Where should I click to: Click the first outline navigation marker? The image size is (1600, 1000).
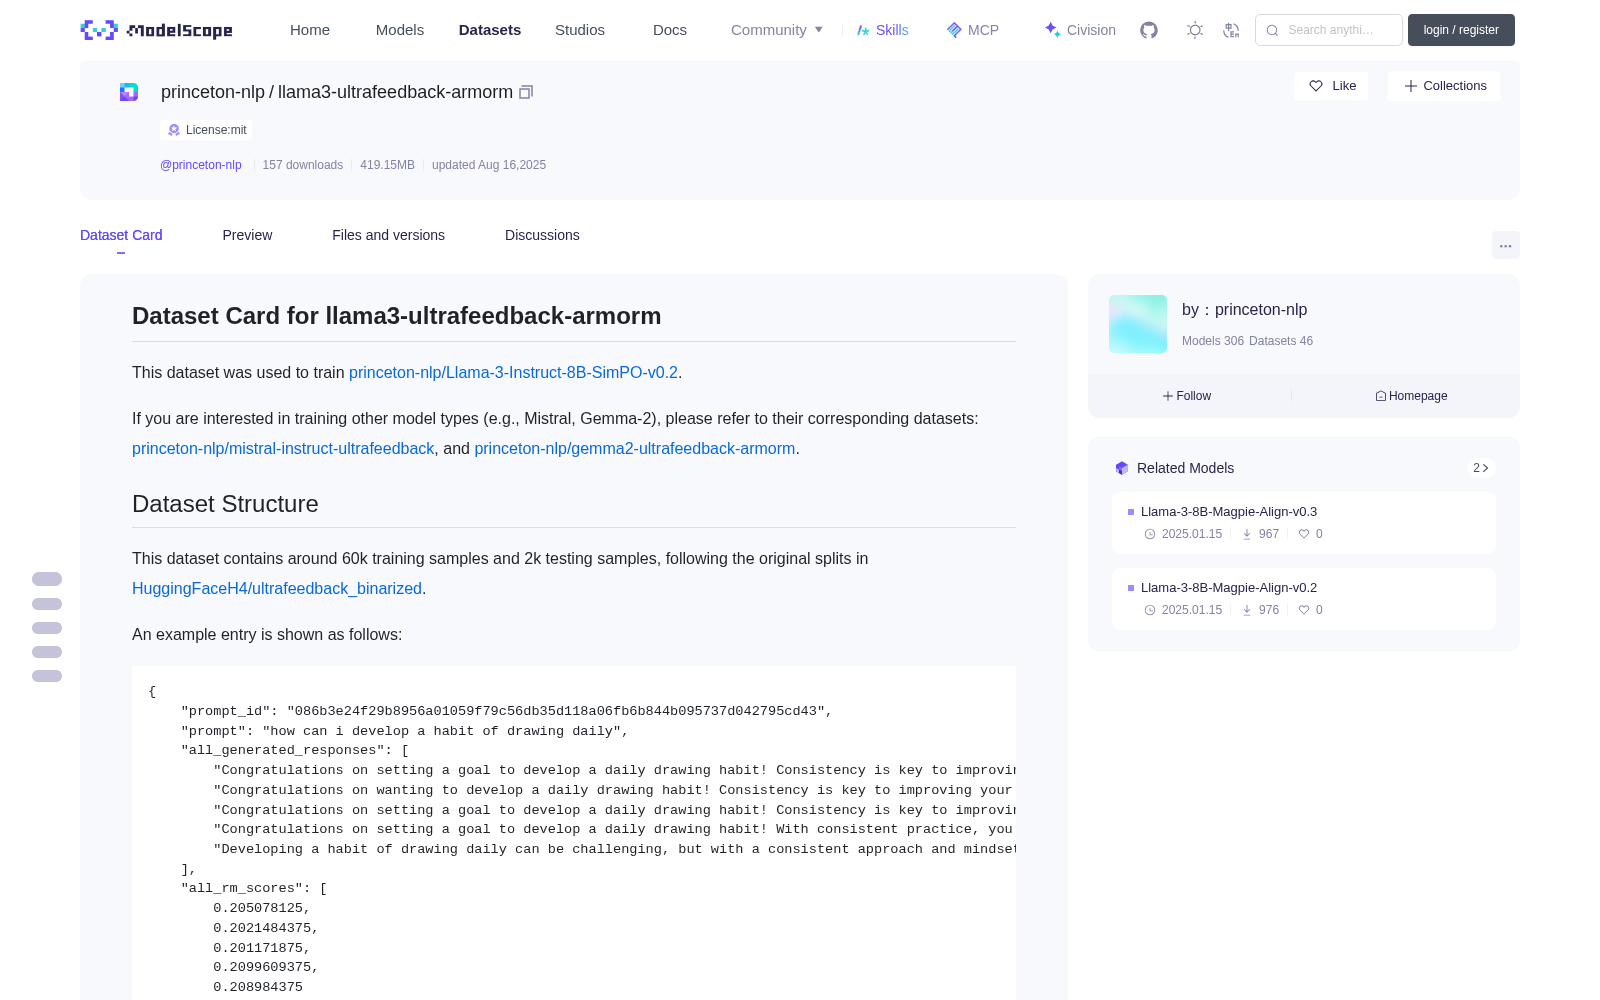(47, 579)
